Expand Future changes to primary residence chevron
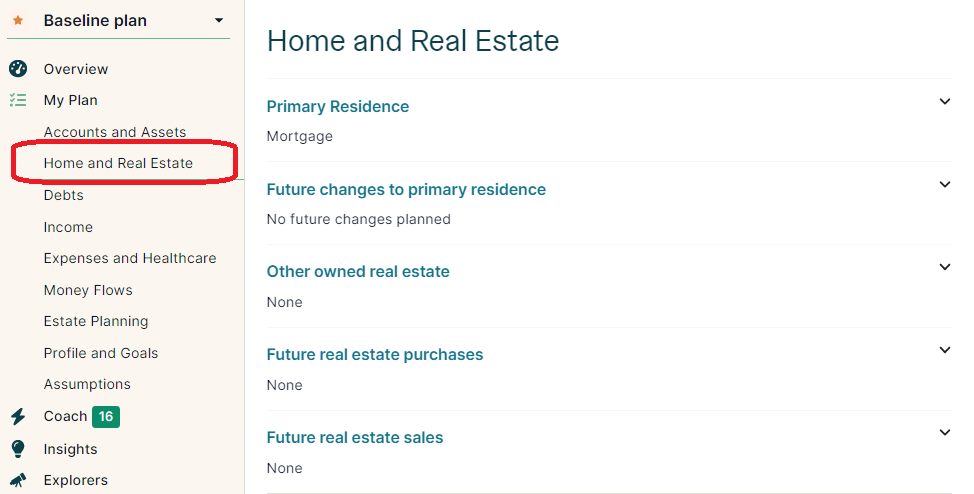 click(x=944, y=185)
